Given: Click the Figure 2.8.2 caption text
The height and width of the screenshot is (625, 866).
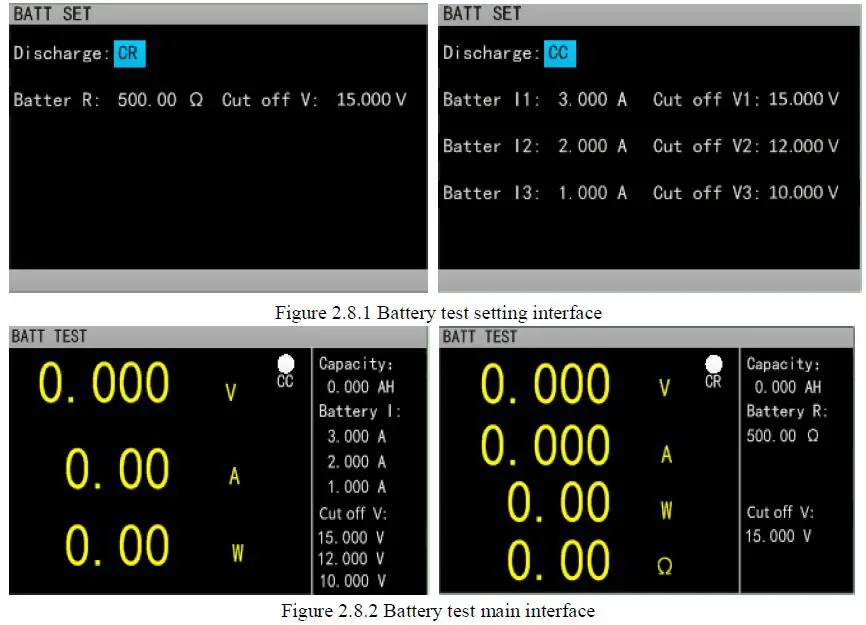Looking at the screenshot, I should [x=438, y=610].
